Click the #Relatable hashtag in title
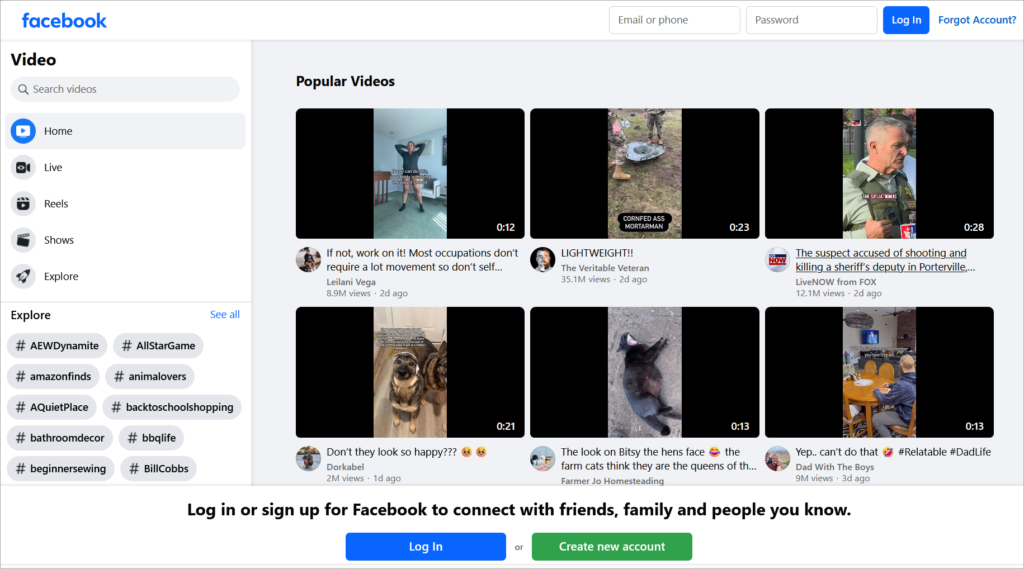1024x569 pixels. pos(922,452)
